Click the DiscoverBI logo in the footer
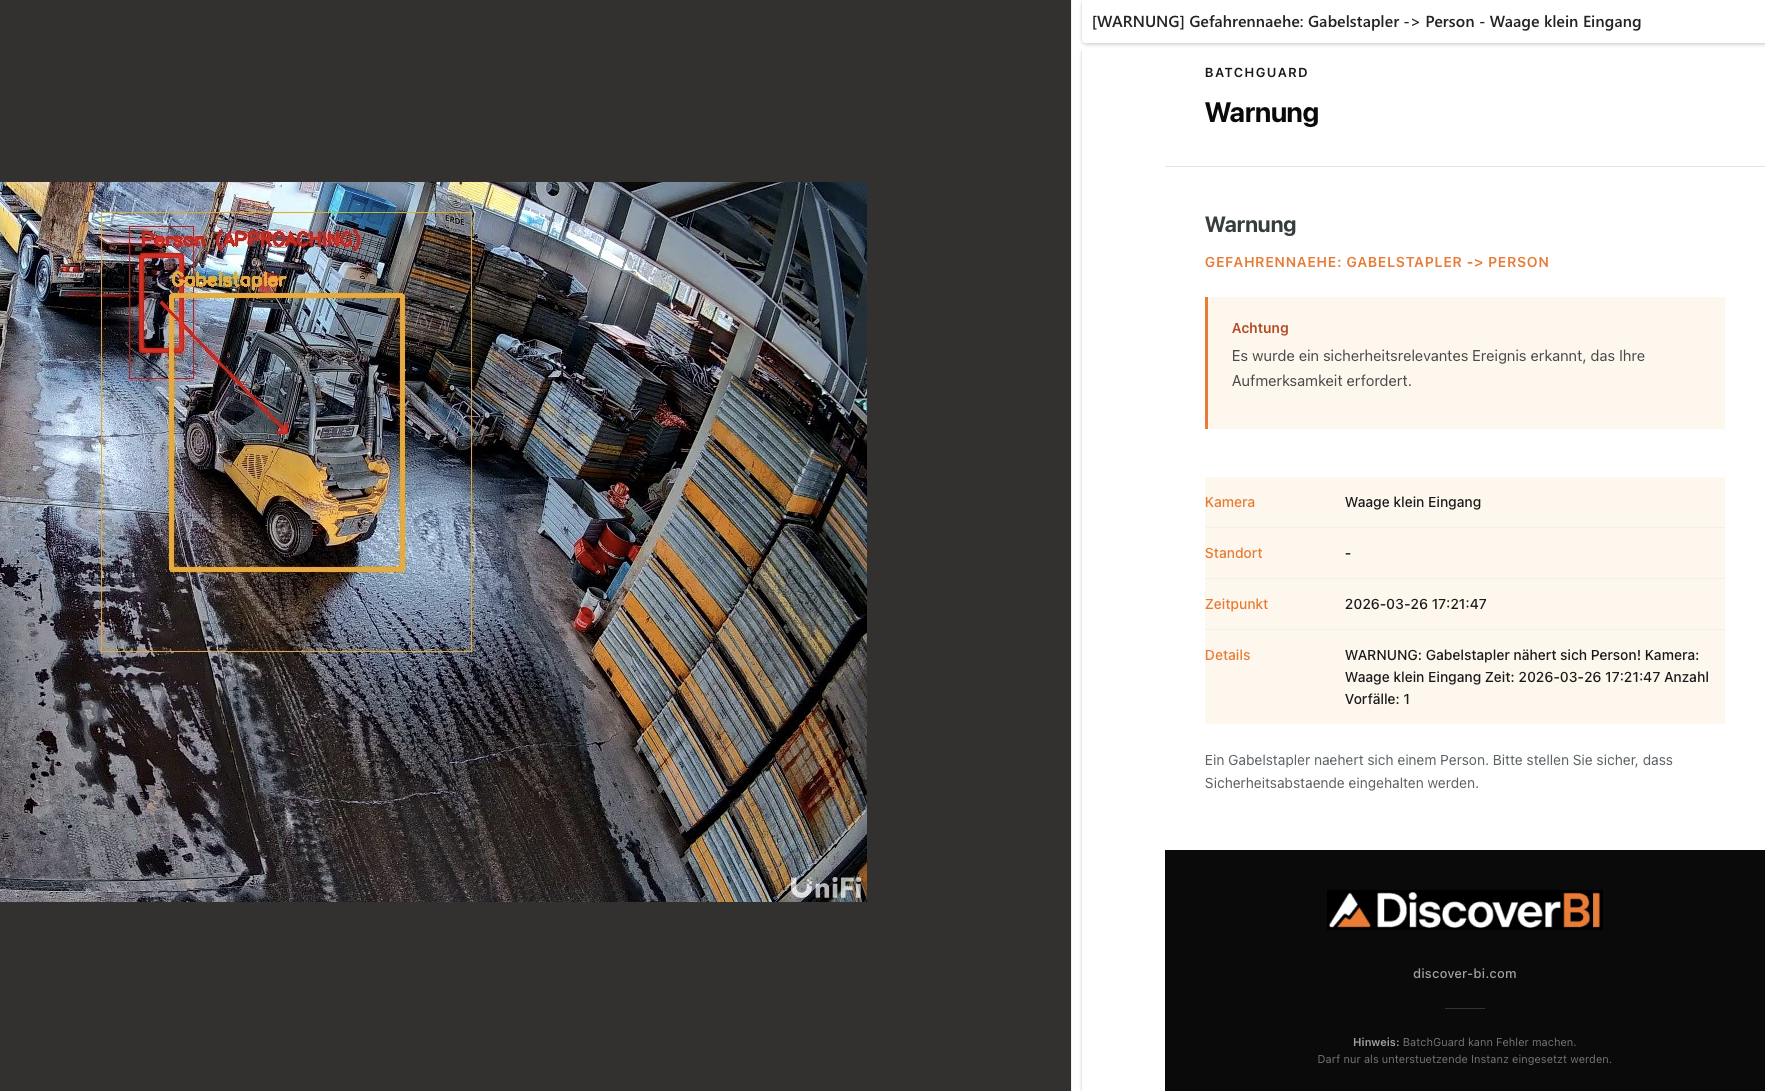 [x=1464, y=910]
